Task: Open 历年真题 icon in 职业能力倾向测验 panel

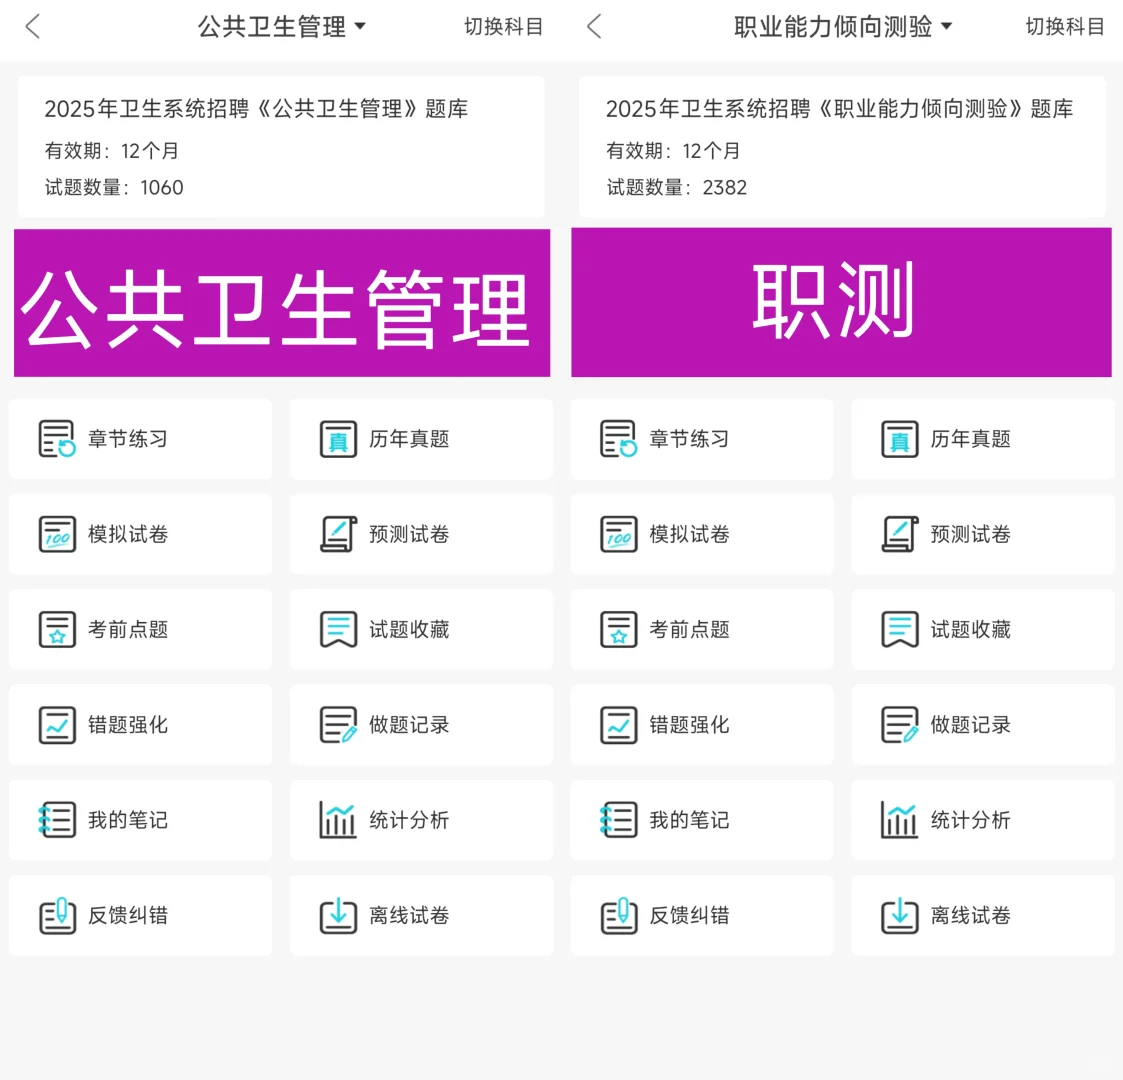Action: (900, 439)
